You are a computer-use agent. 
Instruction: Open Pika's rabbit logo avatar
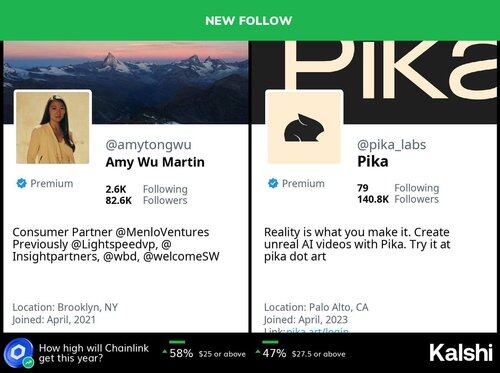click(x=304, y=128)
